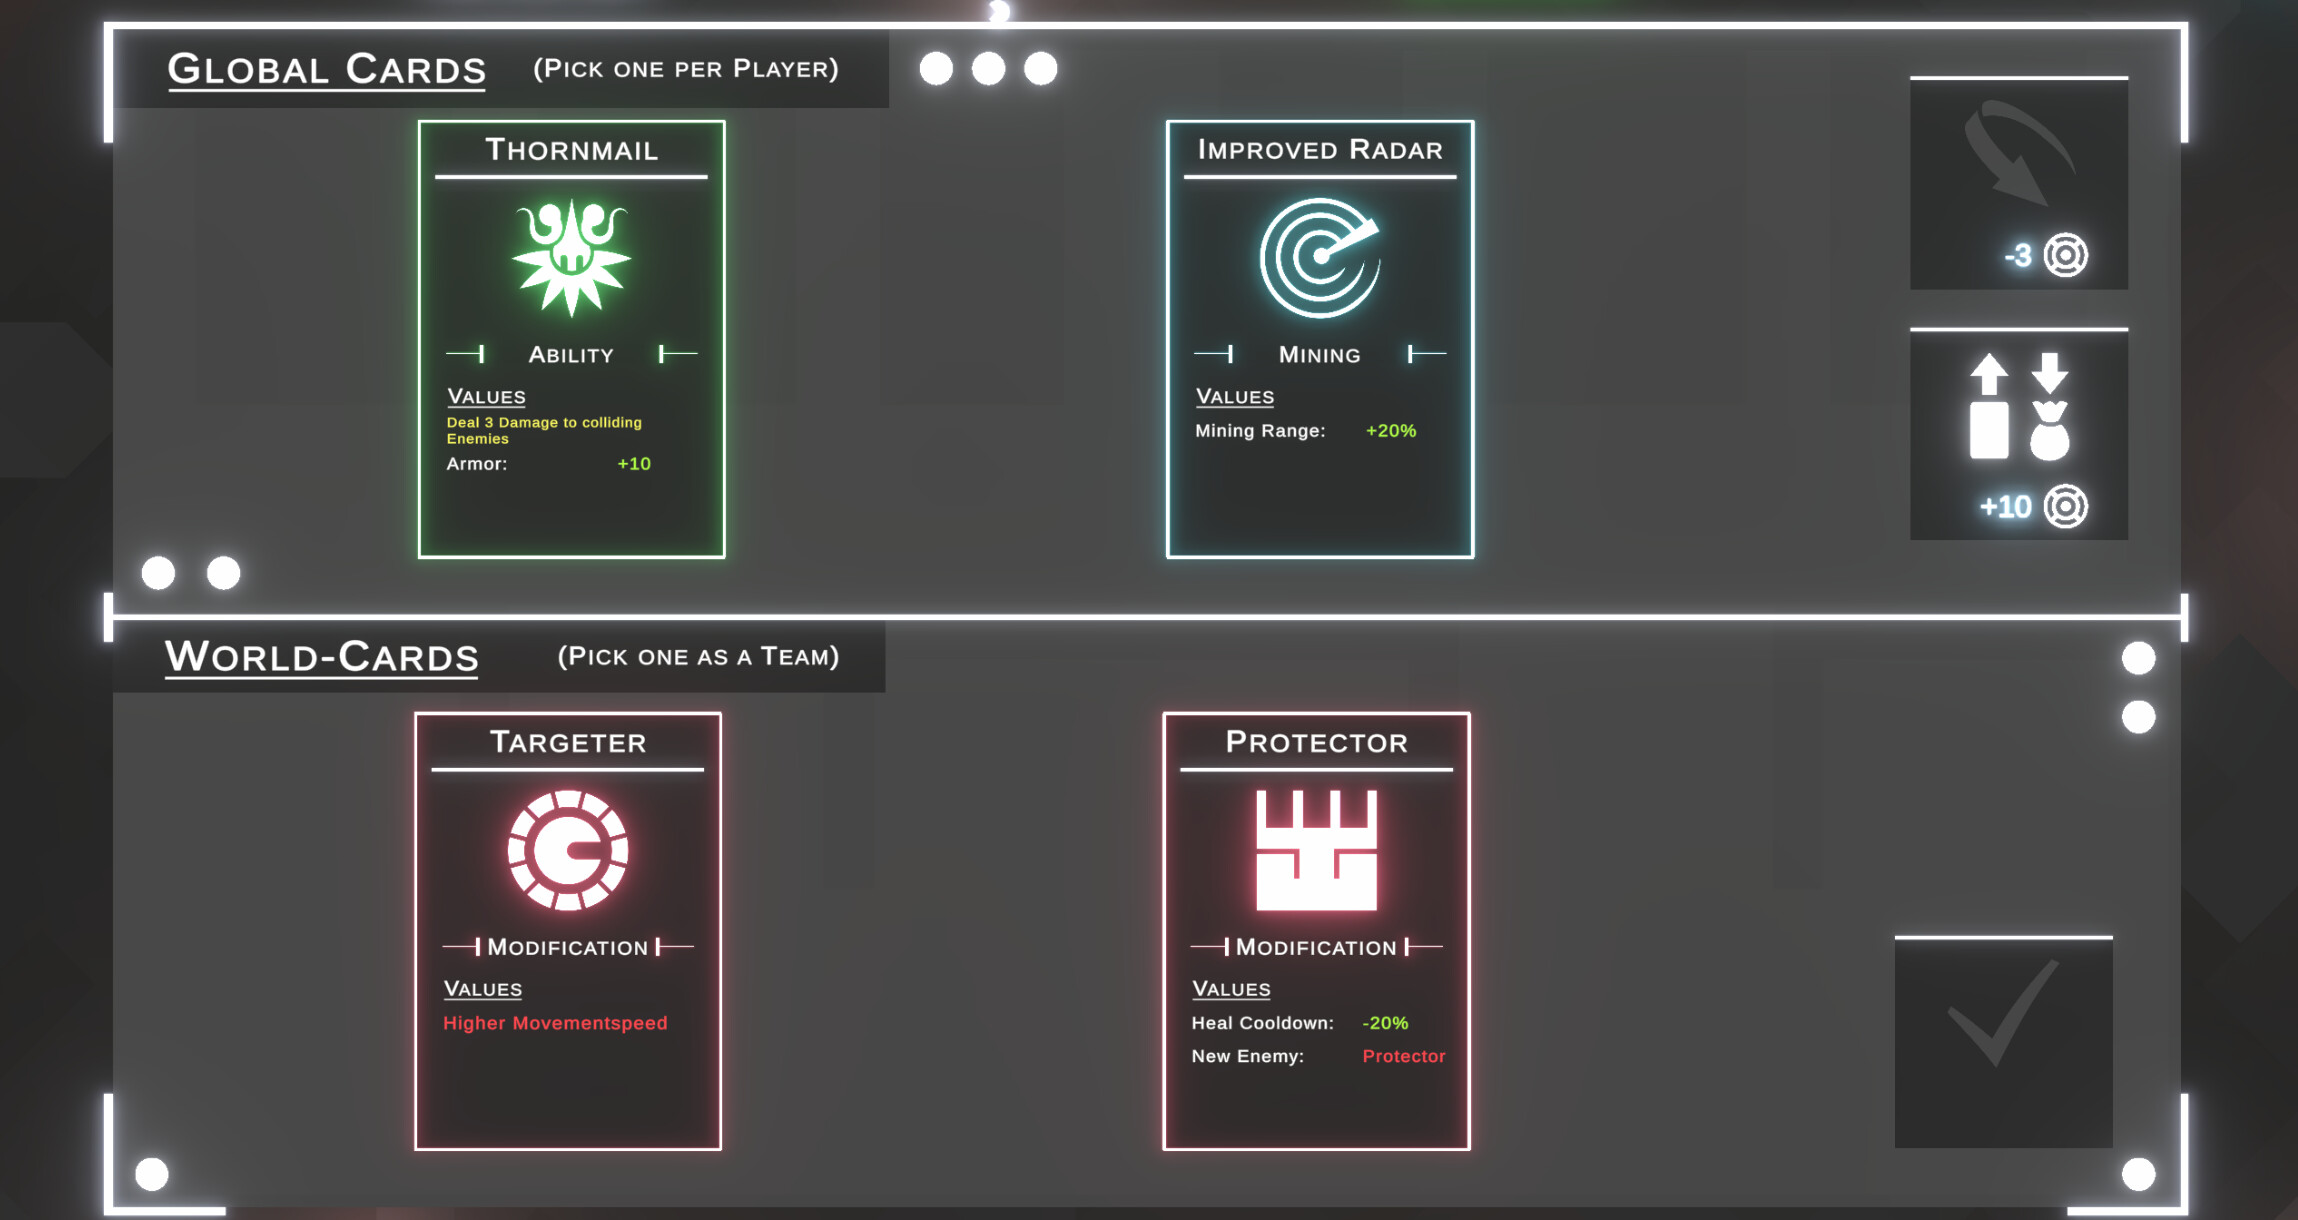Toggle the first player indicator dot above Global Cards
This screenshot has width=2298, height=1220.
coord(938,68)
